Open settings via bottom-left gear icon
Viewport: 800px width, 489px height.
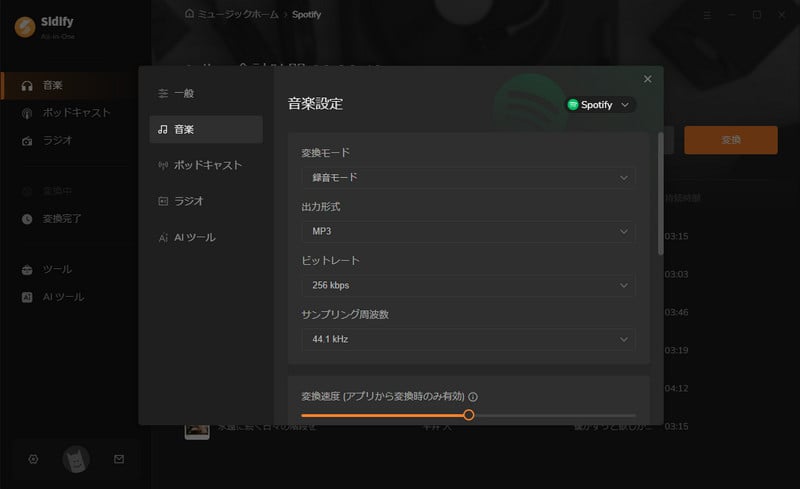pos(33,459)
